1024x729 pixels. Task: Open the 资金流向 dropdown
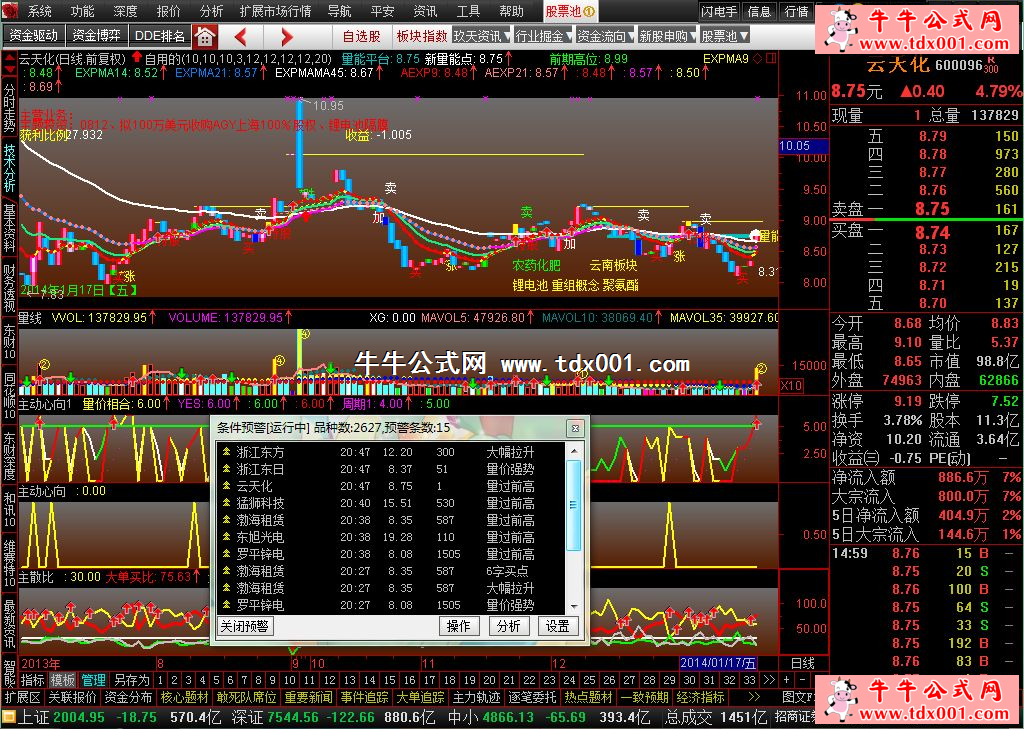[x=606, y=37]
